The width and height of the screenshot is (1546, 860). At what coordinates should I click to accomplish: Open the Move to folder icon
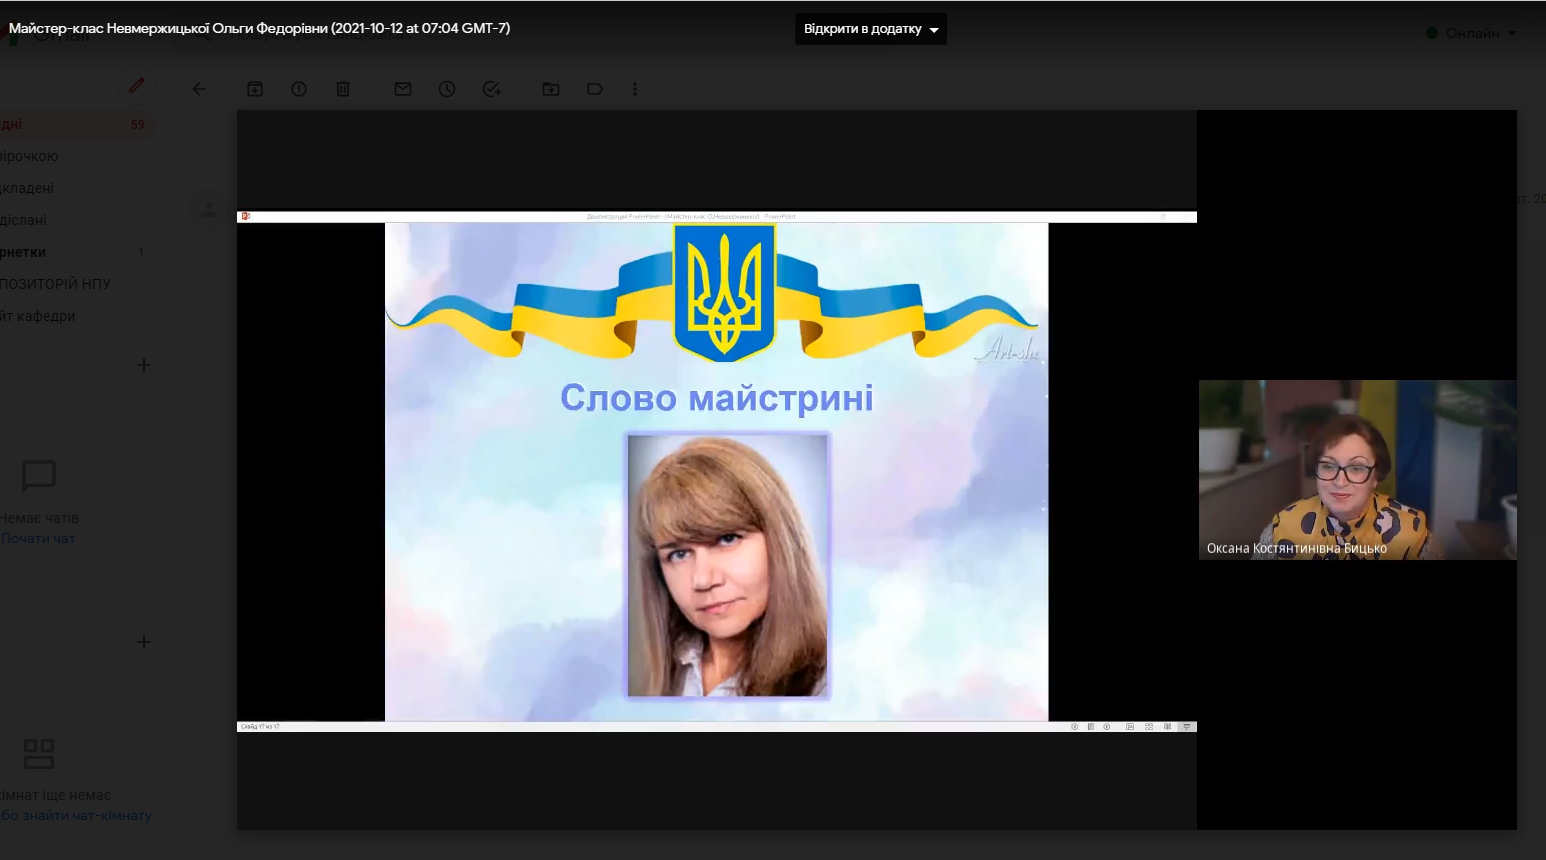[551, 89]
